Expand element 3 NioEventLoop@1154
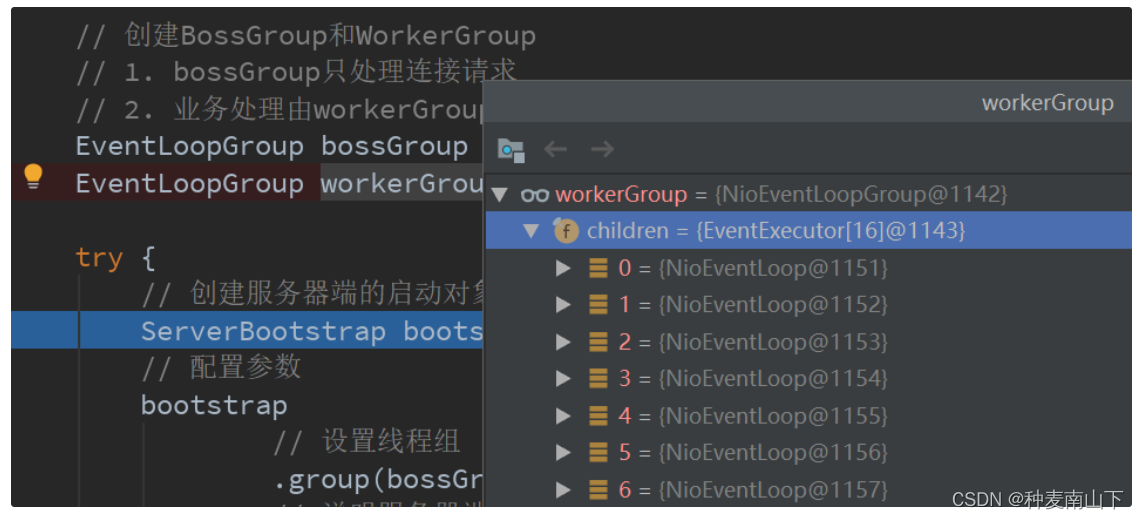This screenshot has width=1140, height=519. pos(563,379)
